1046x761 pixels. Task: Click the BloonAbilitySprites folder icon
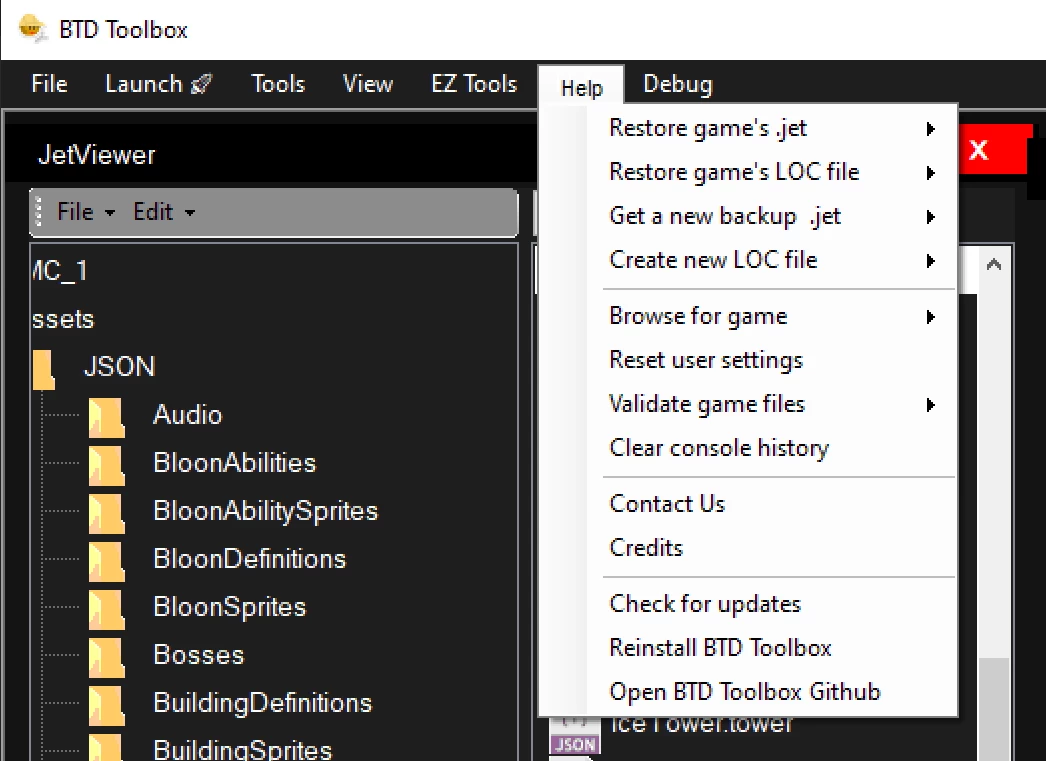(107, 513)
